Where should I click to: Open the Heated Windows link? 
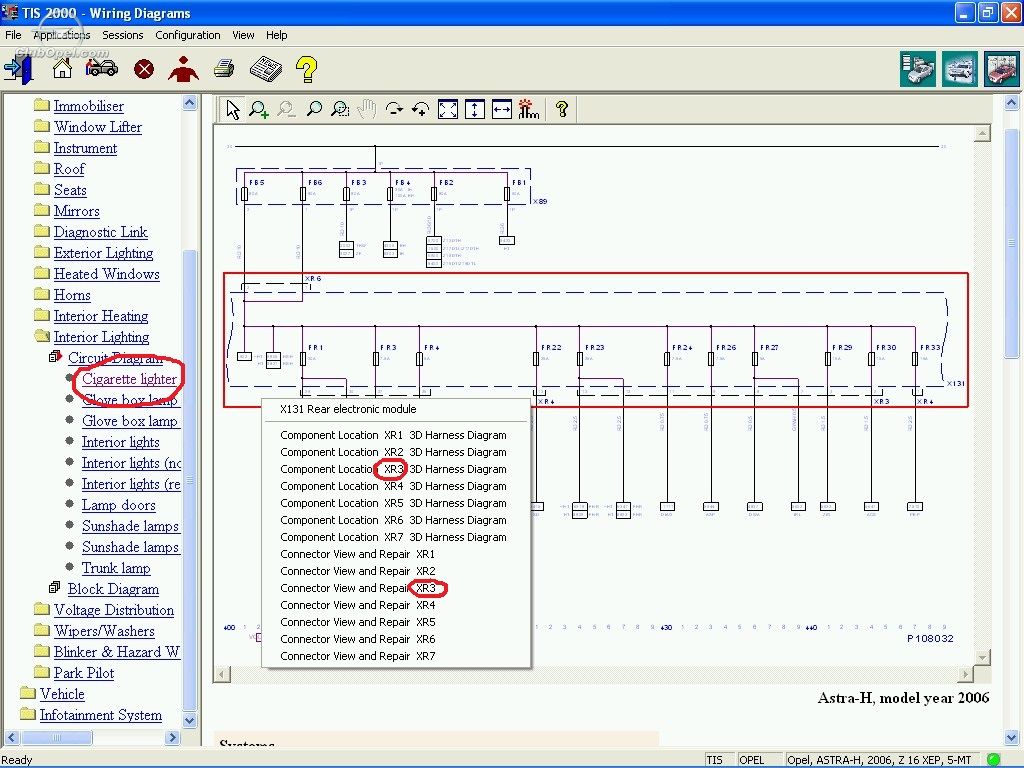[106, 274]
